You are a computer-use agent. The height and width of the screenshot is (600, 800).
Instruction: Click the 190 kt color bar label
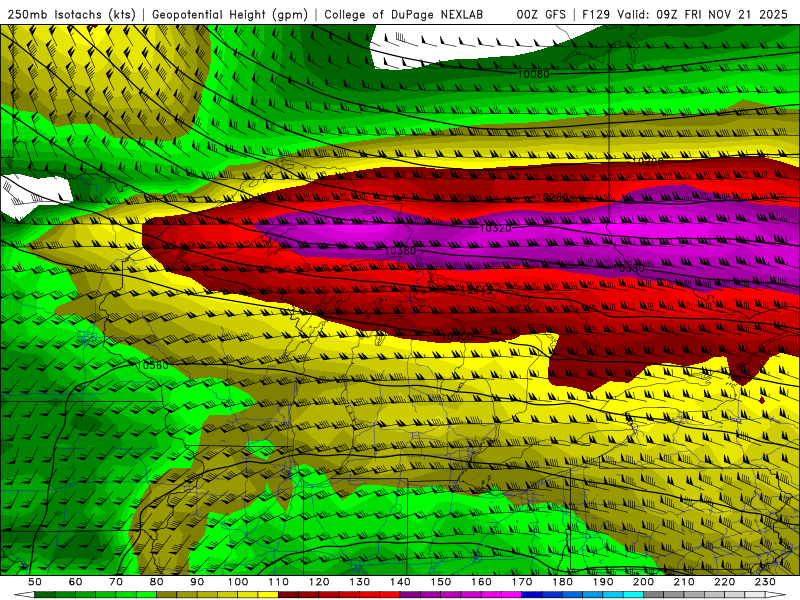[603, 582]
